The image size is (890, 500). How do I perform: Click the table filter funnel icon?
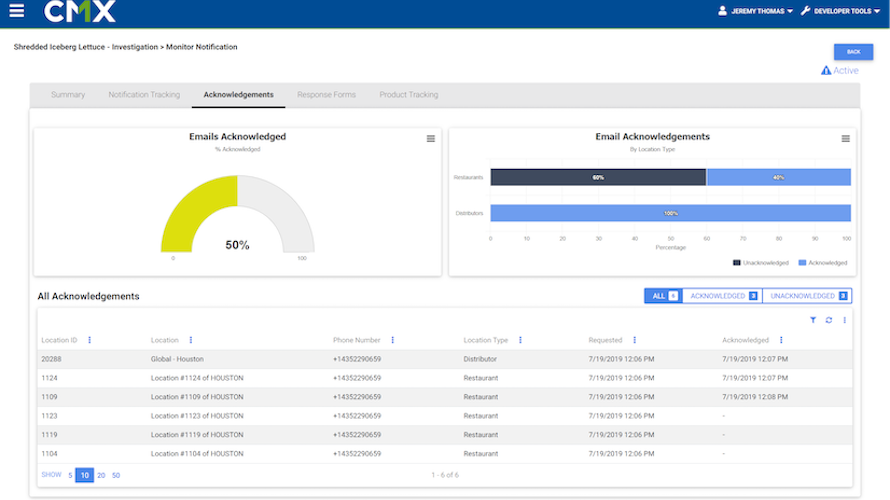click(813, 320)
